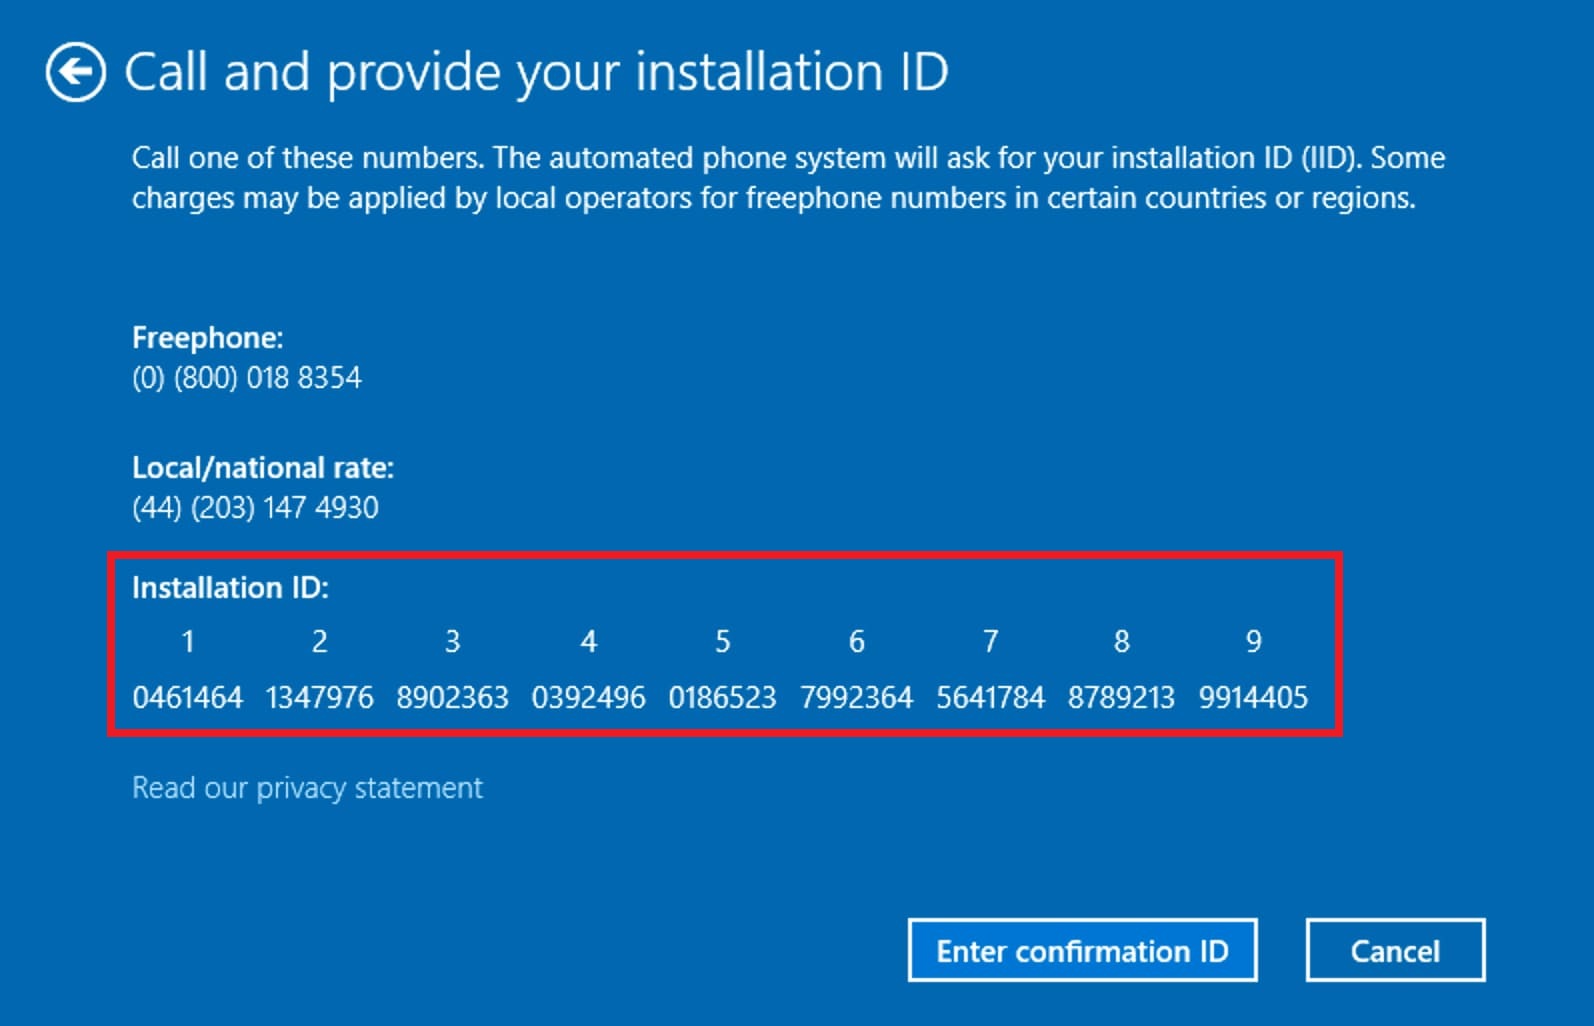
Task: Go back using the circled arrow icon
Action: 75,72
